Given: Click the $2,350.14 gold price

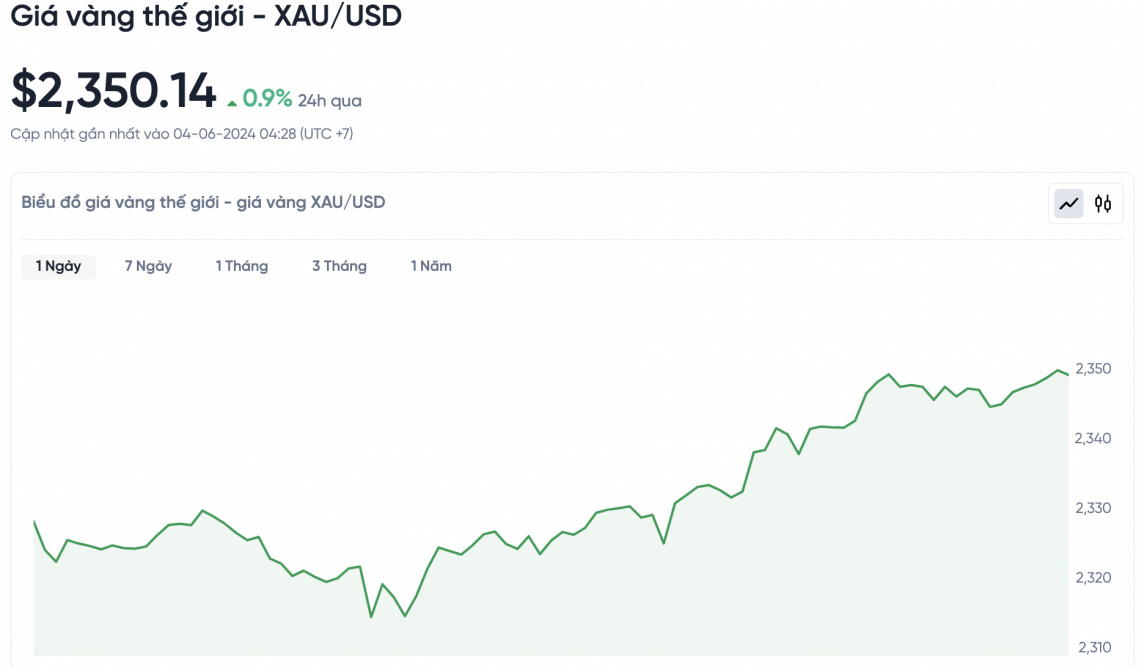Looking at the screenshot, I should click(114, 91).
